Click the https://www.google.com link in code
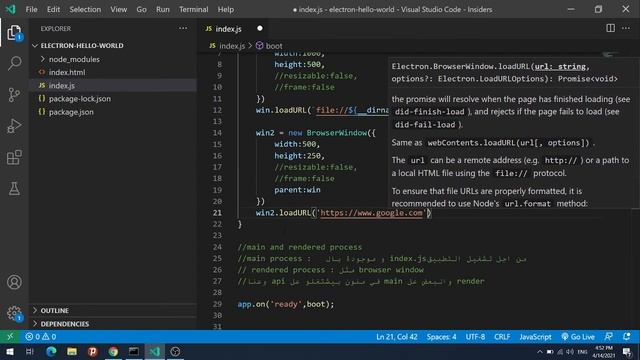The width and height of the screenshot is (640, 360). point(371,213)
